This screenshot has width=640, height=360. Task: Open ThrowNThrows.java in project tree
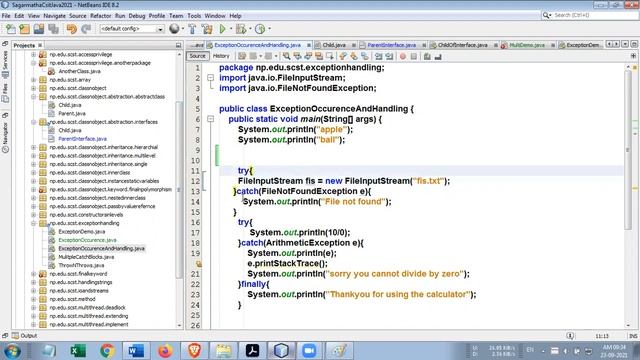[x=81, y=265]
